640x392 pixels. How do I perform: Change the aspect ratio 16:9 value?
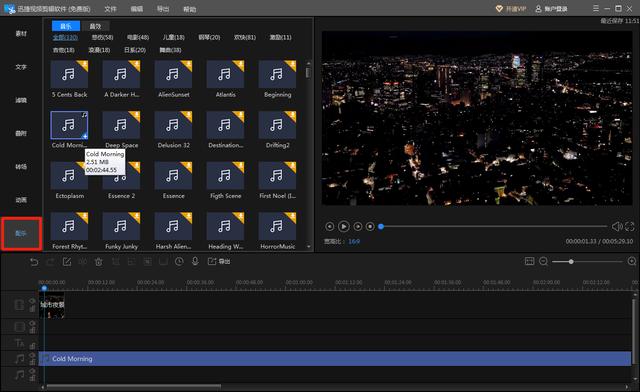click(x=354, y=241)
